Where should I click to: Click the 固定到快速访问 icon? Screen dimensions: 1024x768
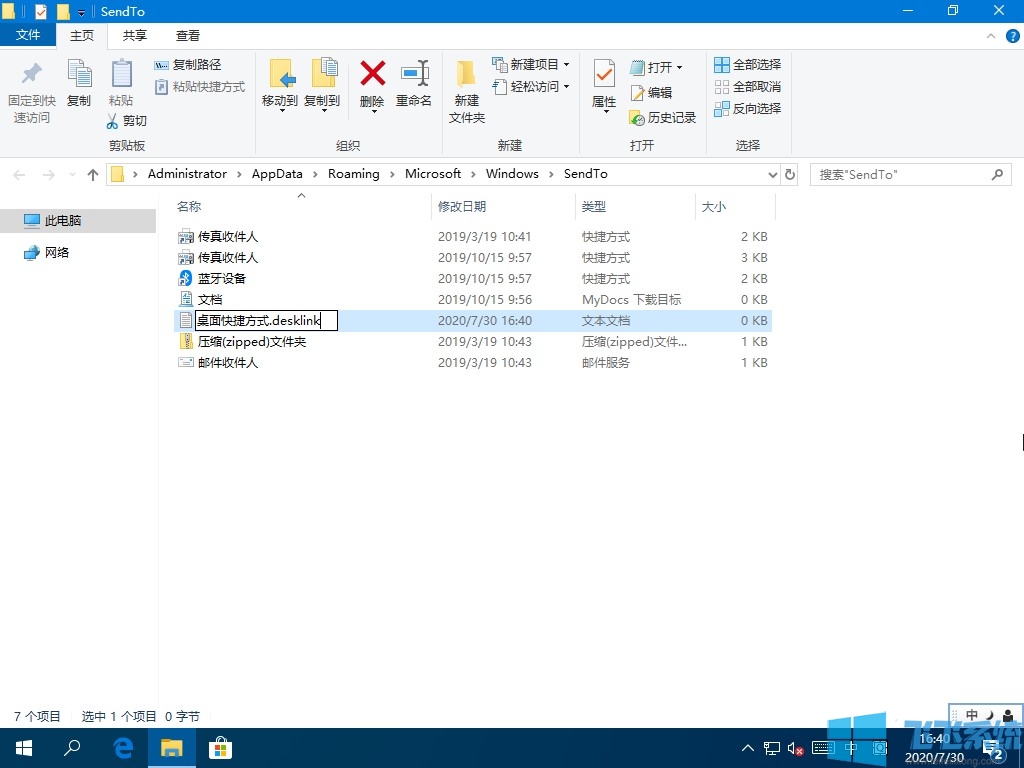(x=31, y=90)
